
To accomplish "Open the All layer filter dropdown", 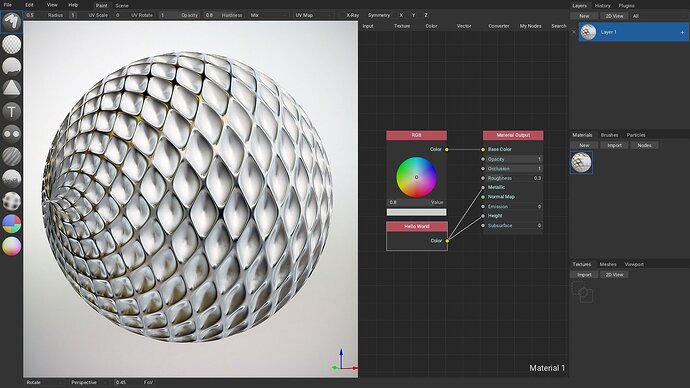I will (x=659, y=16).
